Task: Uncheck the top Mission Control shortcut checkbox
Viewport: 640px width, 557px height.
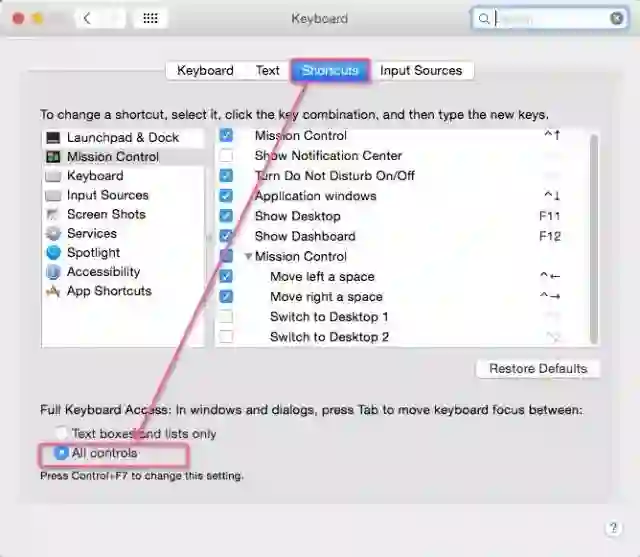Action: (x=226, y=135)
